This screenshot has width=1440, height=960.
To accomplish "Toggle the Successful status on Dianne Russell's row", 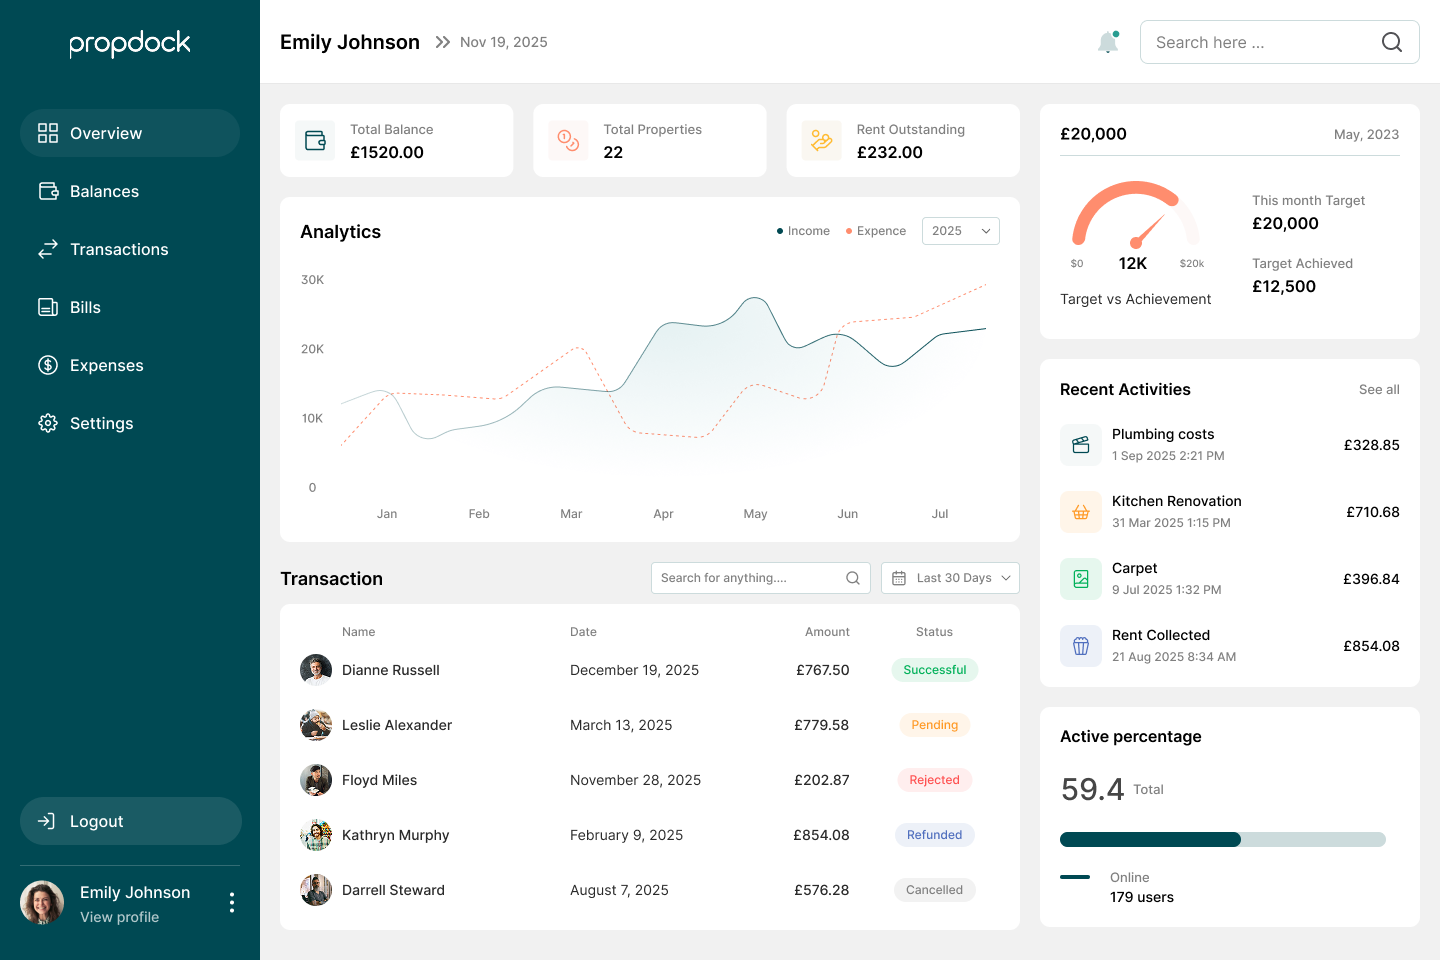I will click(x=934, y=669).
